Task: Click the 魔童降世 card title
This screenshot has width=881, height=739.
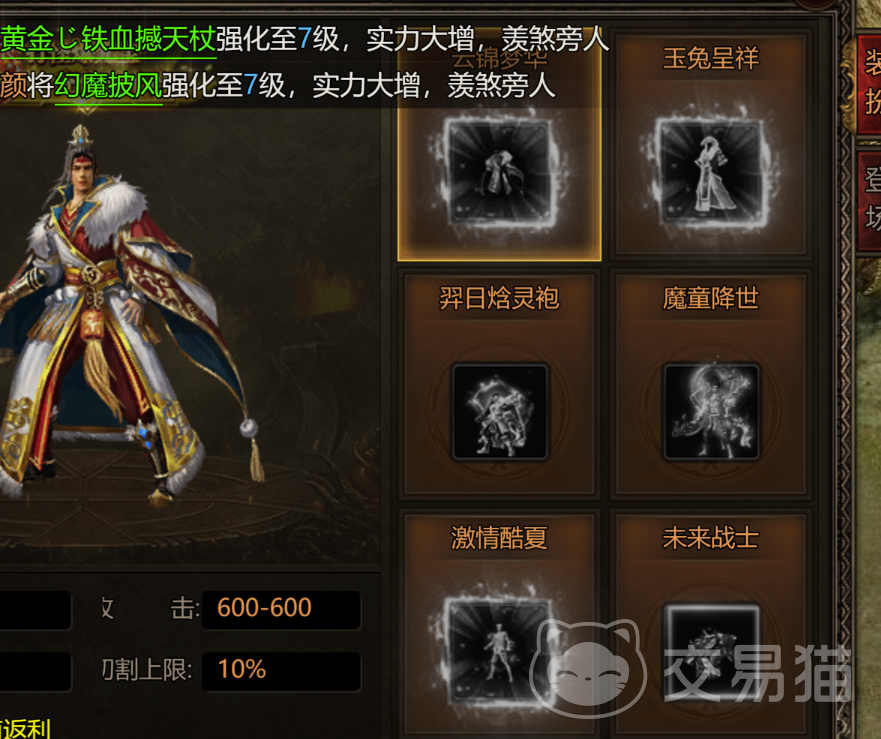Action: (711, 298)
